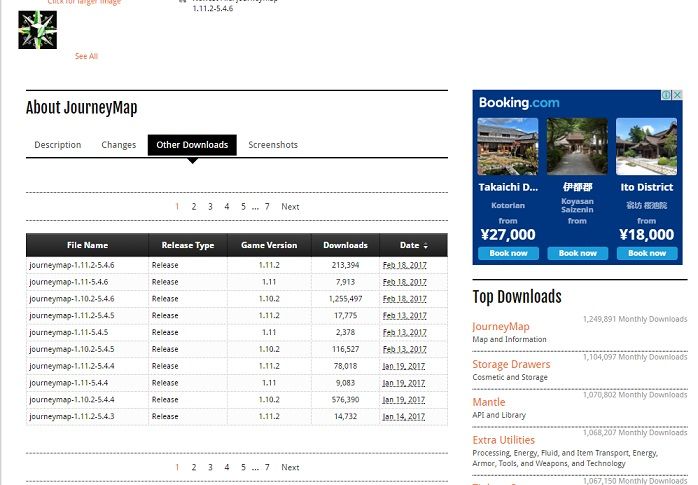This screenshot has width=698, height=485.
Task: Sort table by File Name column
Action: [x=87, y=245]
